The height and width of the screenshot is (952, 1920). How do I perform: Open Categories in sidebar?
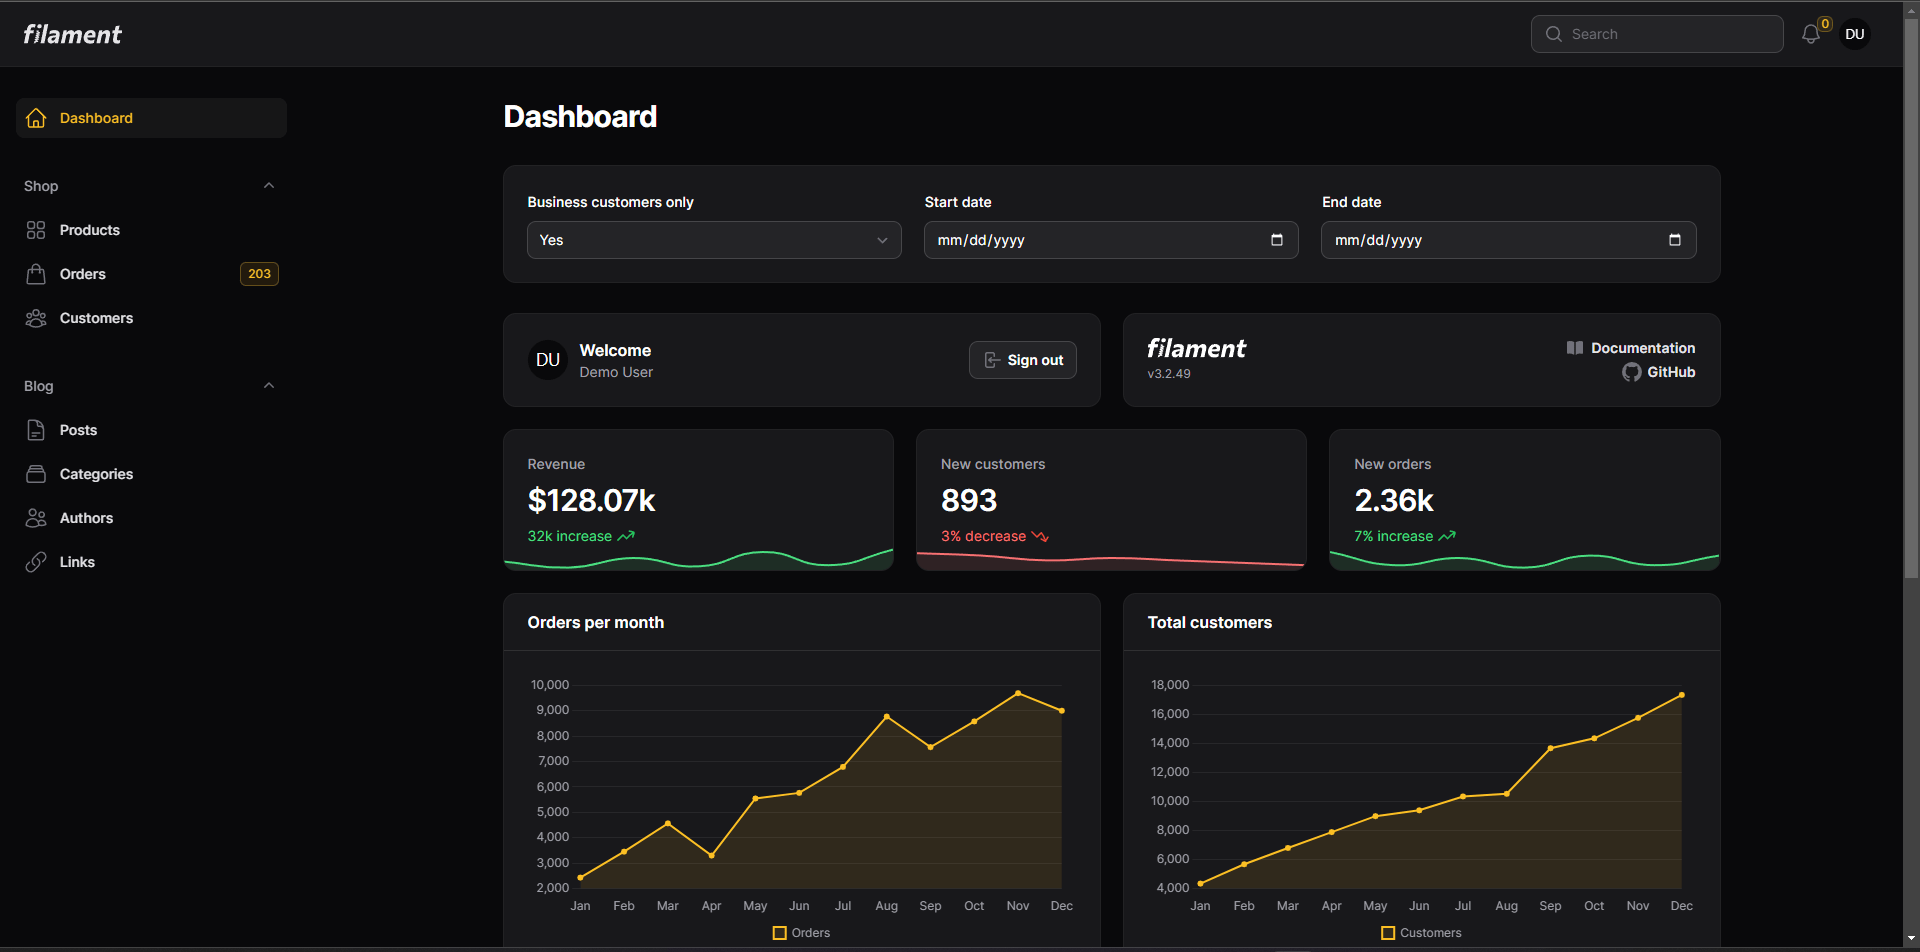tap(151, 474)
